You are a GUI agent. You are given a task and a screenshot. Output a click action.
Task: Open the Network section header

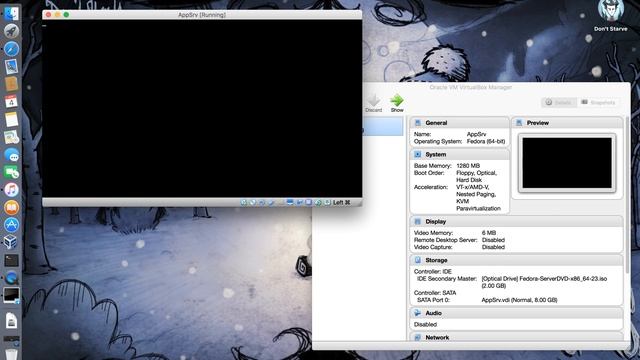(516, 337)
